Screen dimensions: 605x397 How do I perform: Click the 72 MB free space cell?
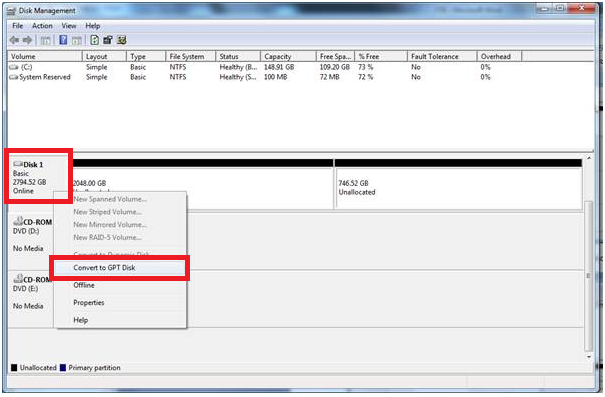pos(330,77)
